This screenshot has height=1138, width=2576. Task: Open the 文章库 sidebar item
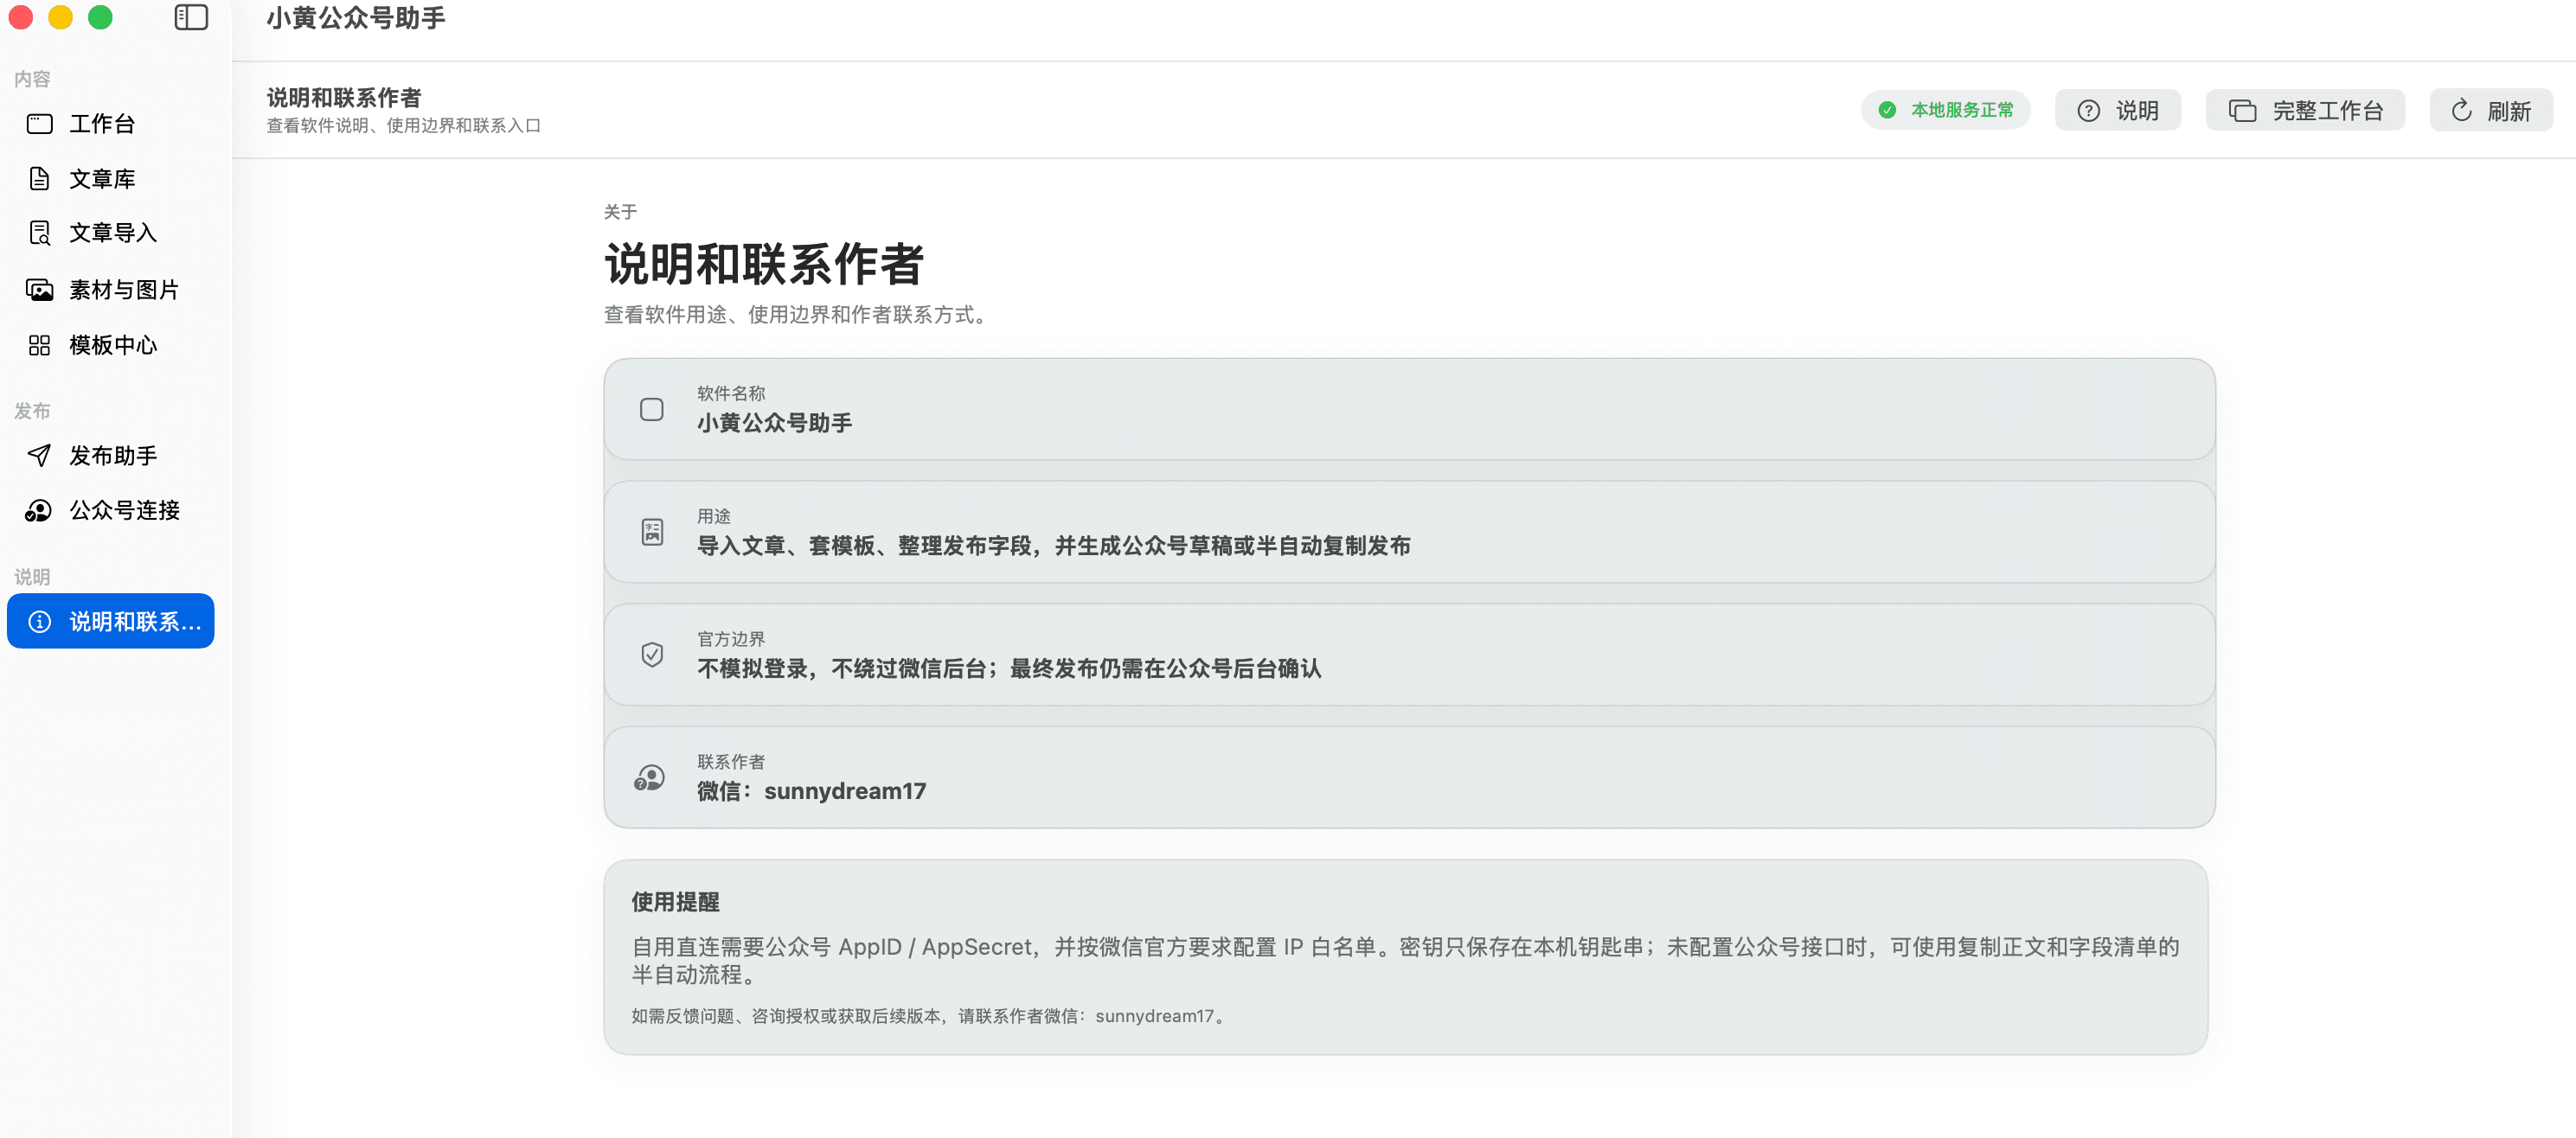coord(110,179)
